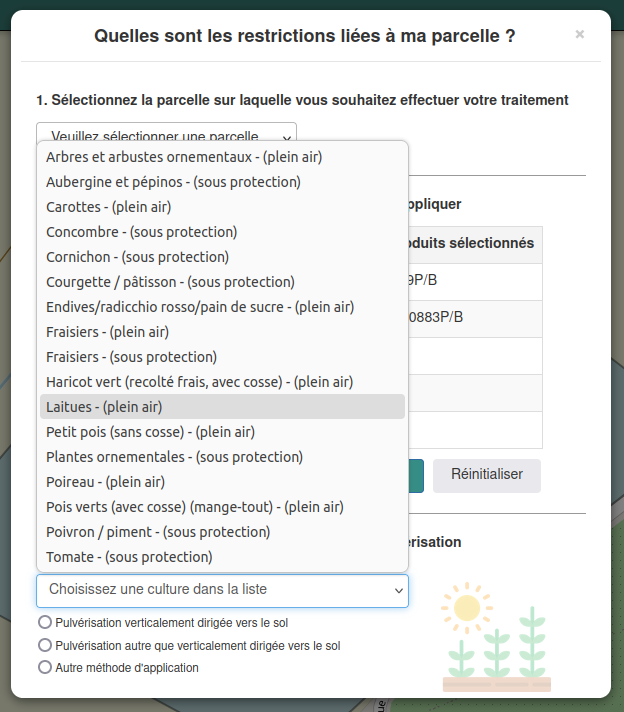Viewport: 624px width, 712px height.
Task: Select vertical soil-directed spraying radio
Action: click(x=45, y=622)
